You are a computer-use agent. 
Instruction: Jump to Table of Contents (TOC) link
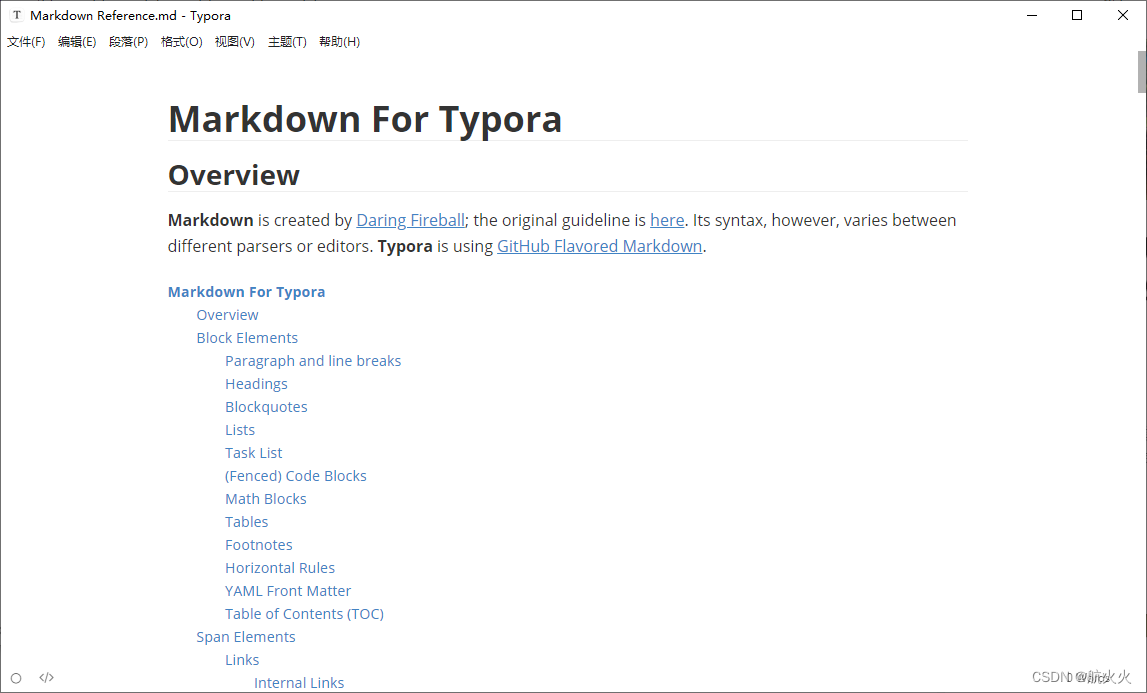pos(304,614)
